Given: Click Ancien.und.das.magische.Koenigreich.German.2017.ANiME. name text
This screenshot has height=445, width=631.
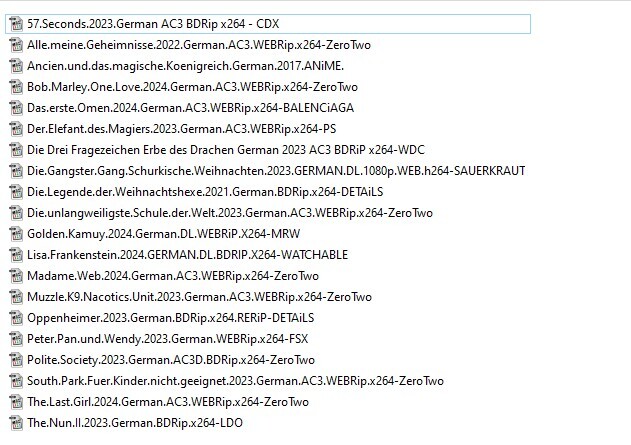Looking at the screenshot, I should [186, 66].
